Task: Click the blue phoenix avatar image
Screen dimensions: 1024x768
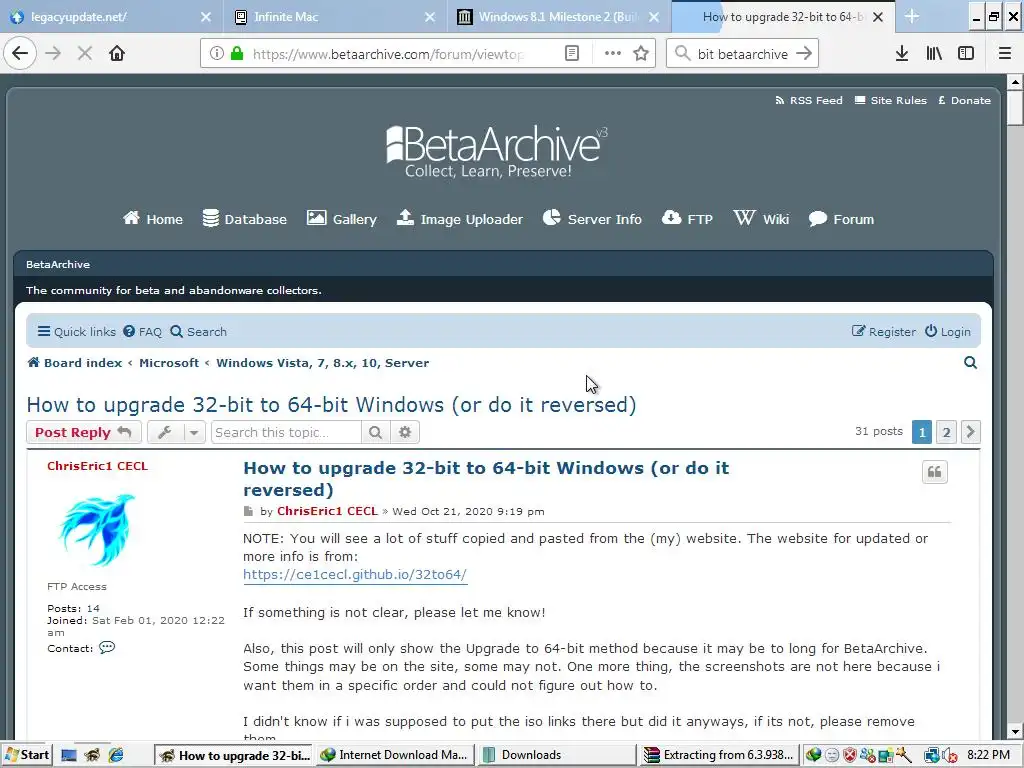Action: pyautogui.click(x=97, y=529)
